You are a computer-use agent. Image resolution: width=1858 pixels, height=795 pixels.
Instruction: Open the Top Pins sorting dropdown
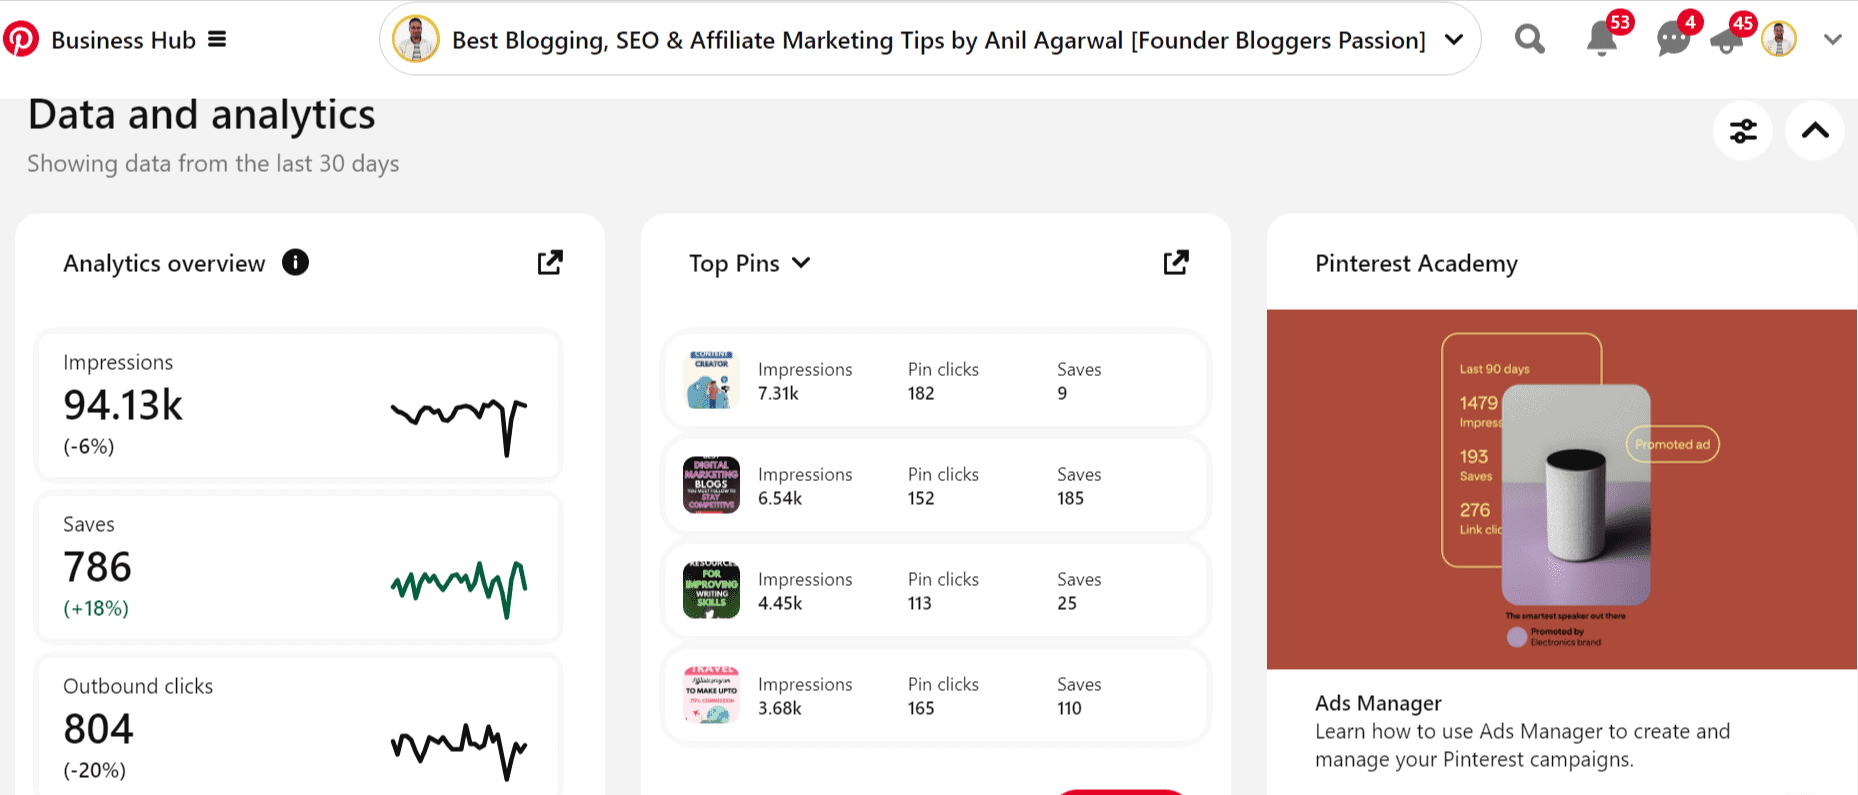point(801,263)
